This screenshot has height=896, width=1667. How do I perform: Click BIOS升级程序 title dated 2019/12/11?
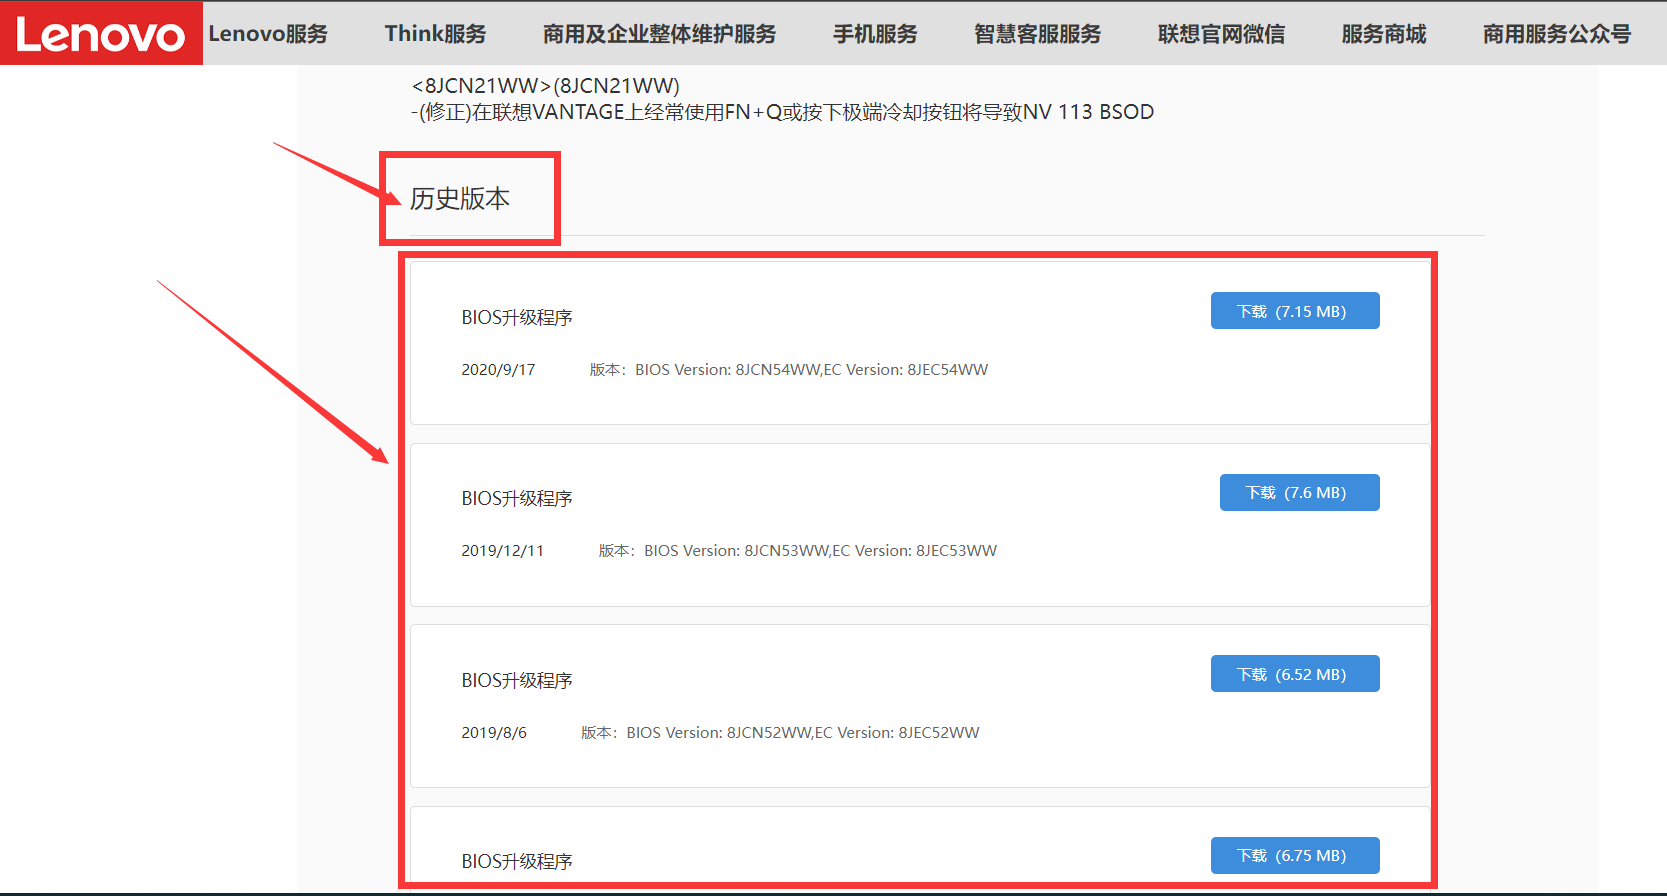(517, 498)
